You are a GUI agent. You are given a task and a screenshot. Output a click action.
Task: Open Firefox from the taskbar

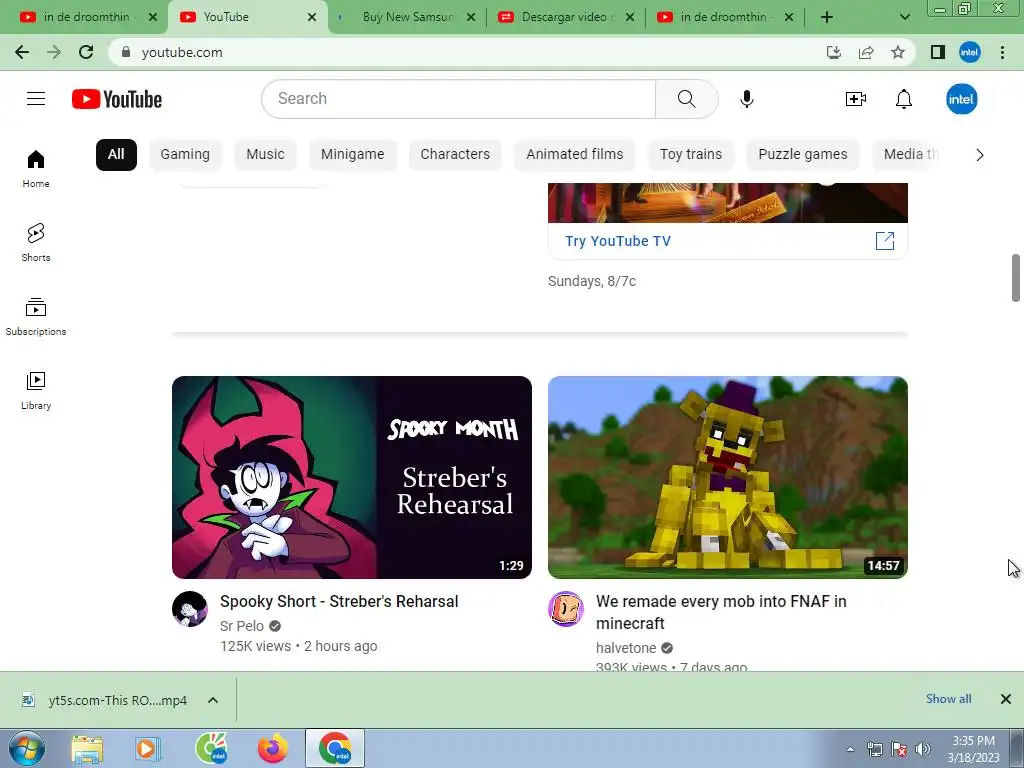[273, 748]
